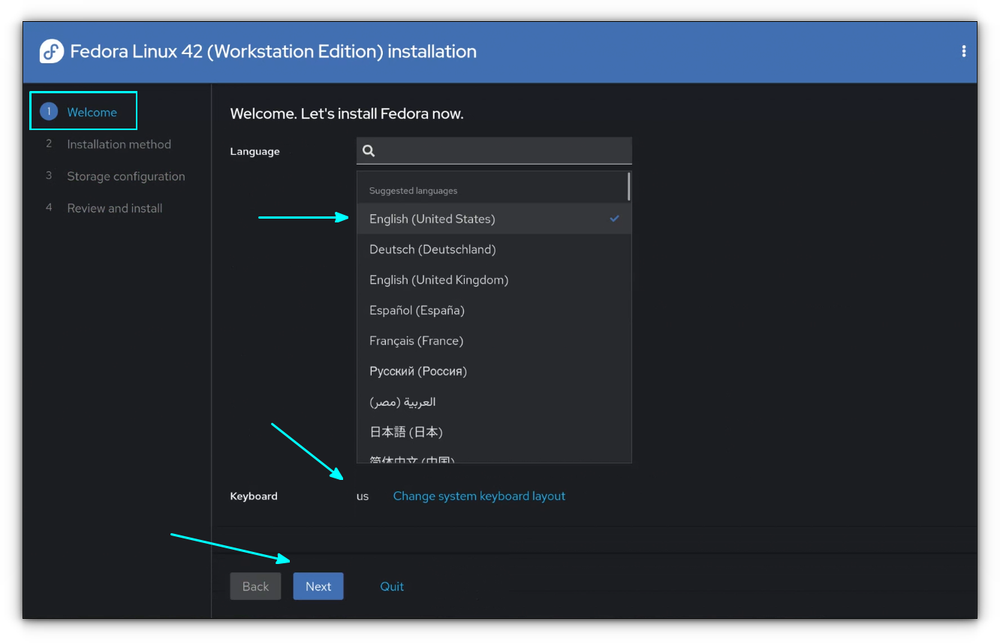Open the Language selection combo box

[494, 150]
